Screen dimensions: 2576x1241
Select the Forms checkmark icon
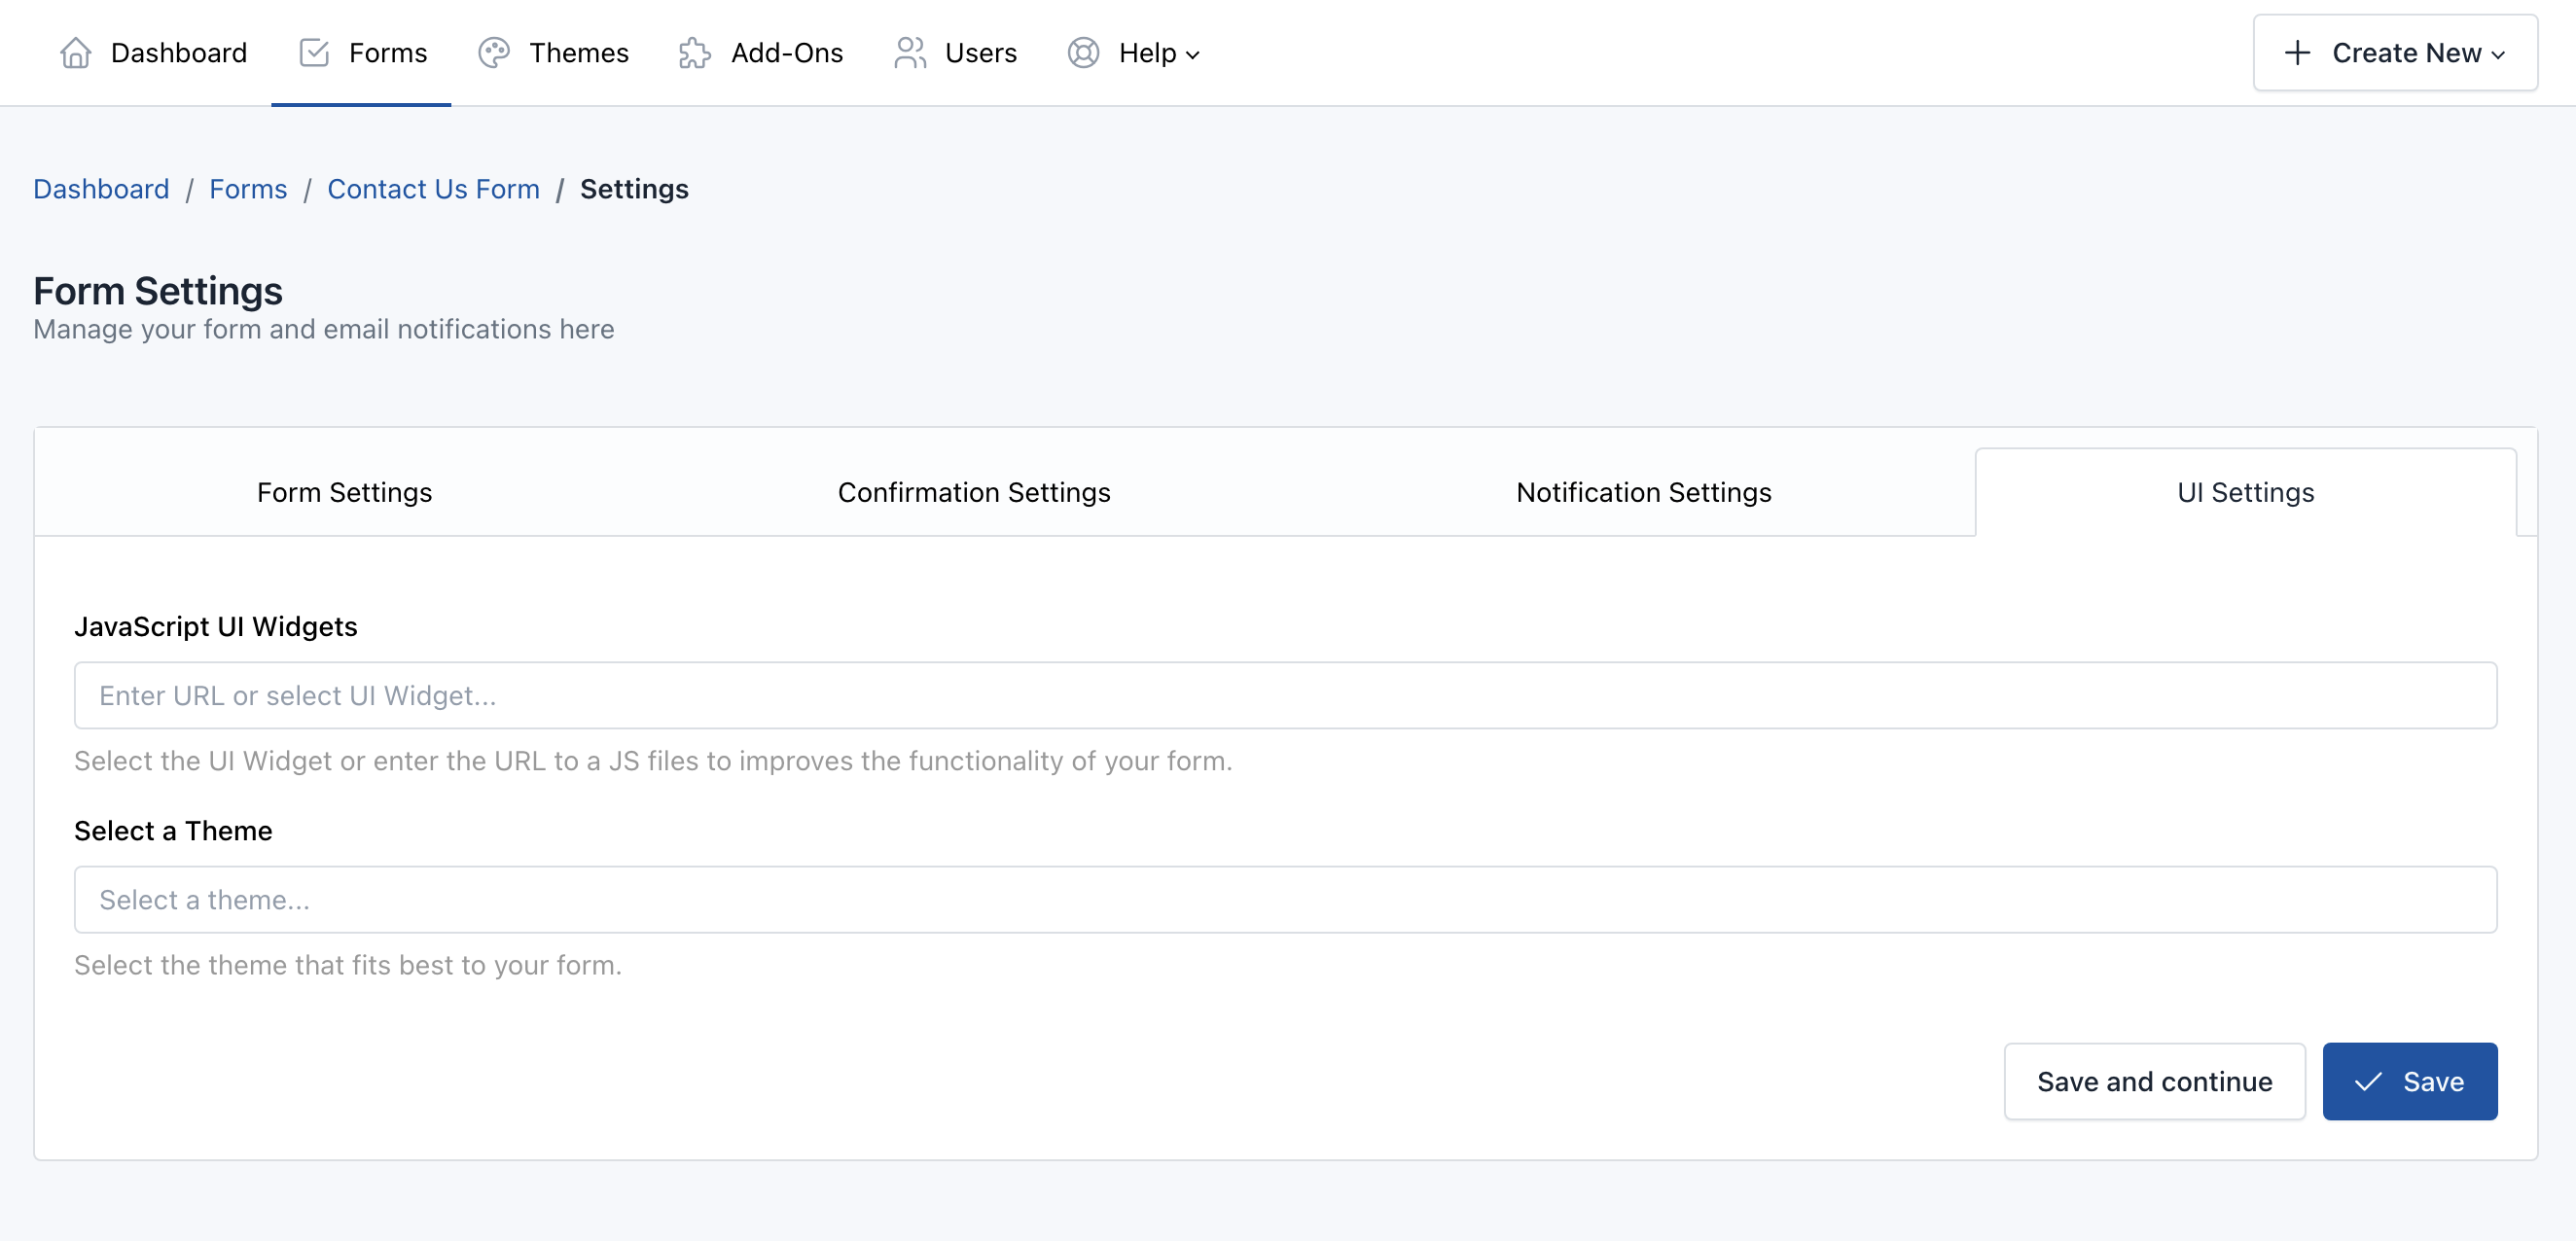(313, 52)
